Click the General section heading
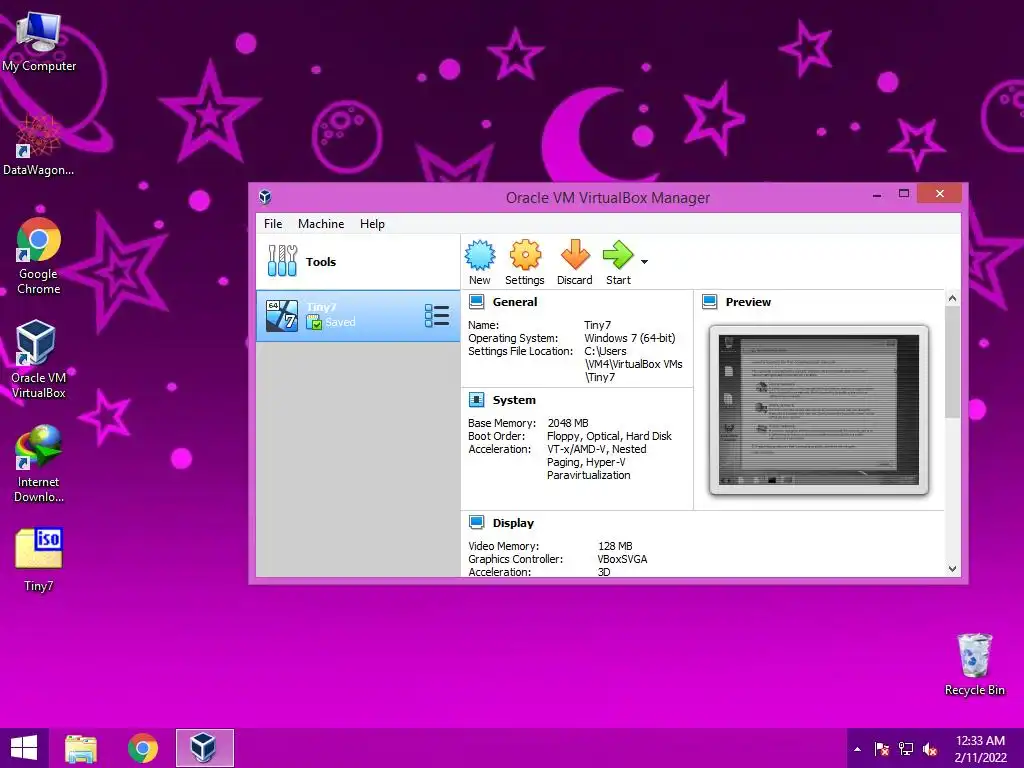1024x768 pixels. pos(515,302)
